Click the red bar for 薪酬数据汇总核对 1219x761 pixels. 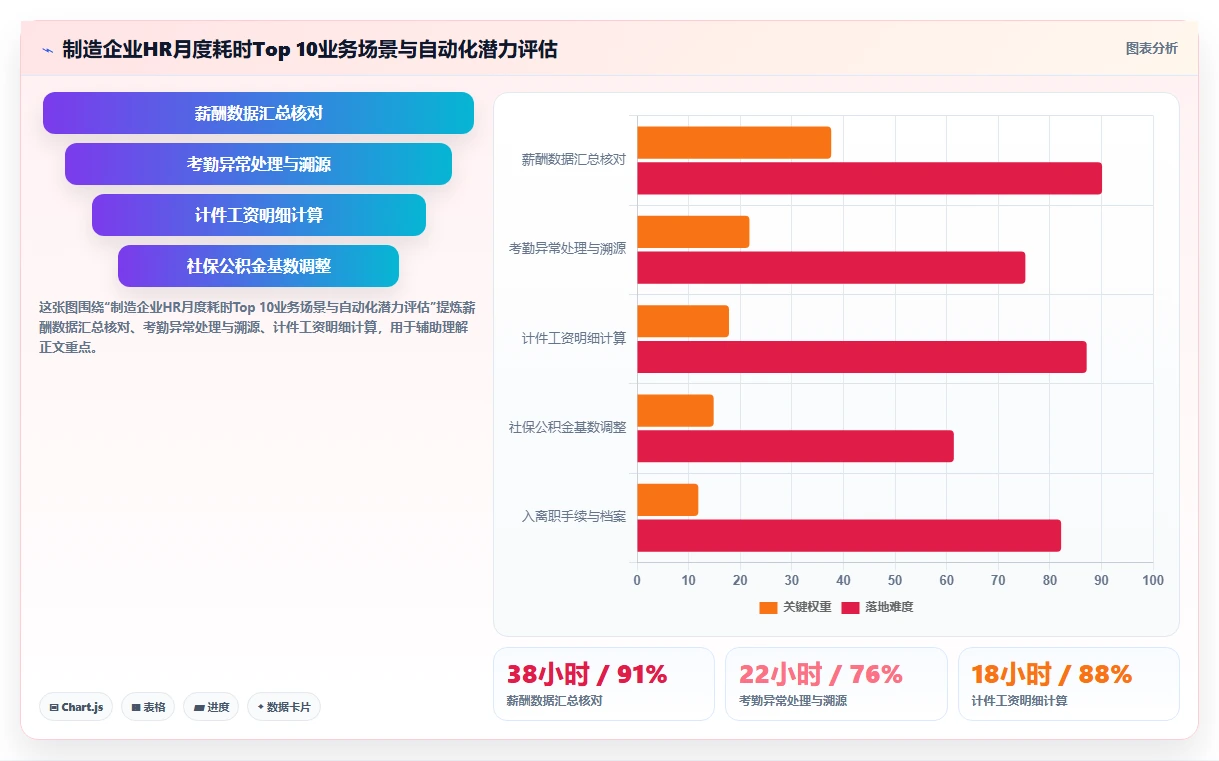click(x=869, y=178)
